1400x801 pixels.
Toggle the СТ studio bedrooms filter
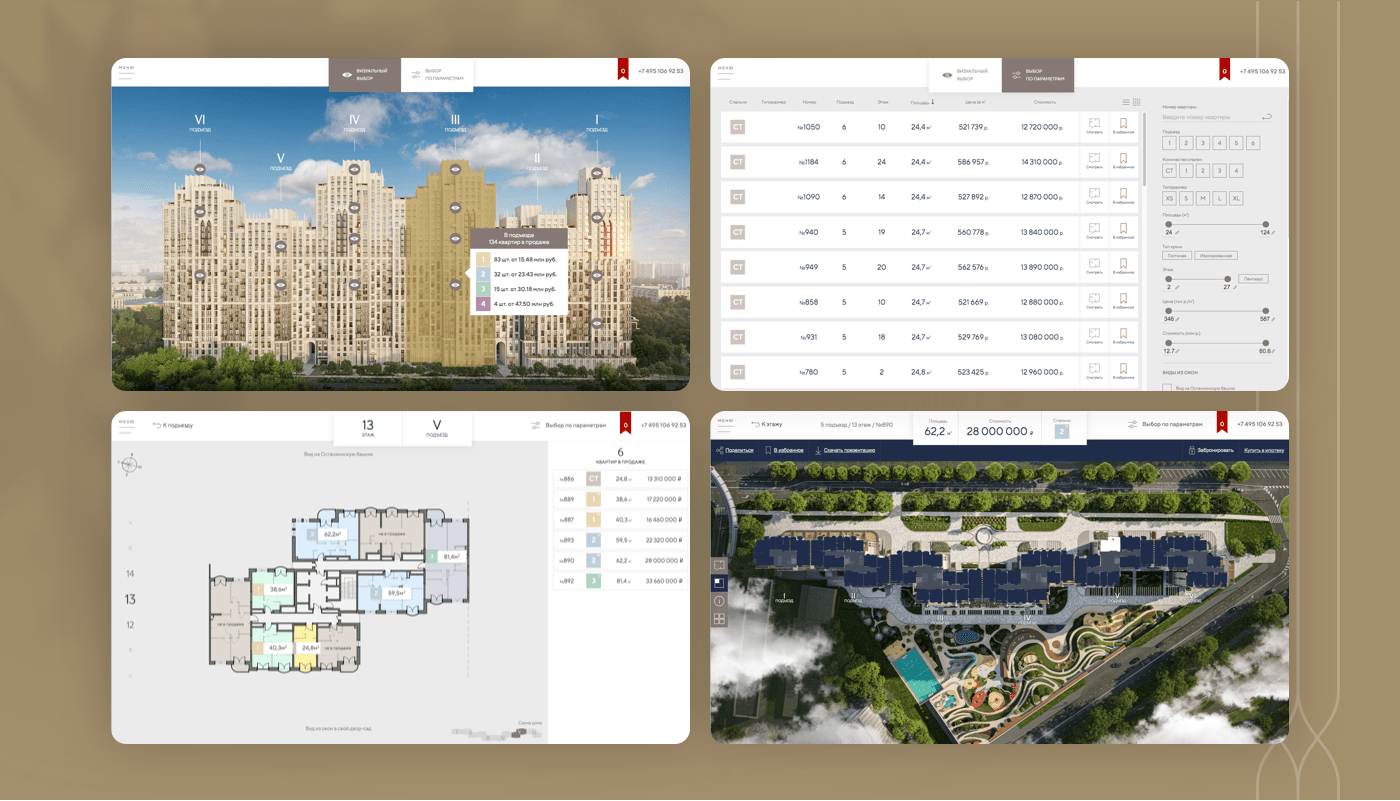point(1169,171)
